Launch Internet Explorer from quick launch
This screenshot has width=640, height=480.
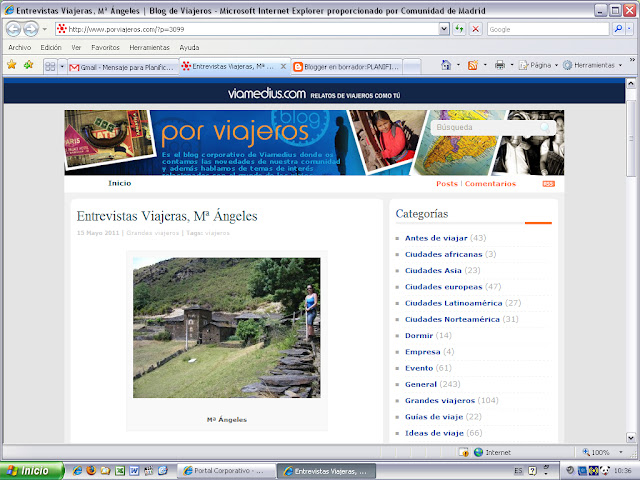click(77, 471)
